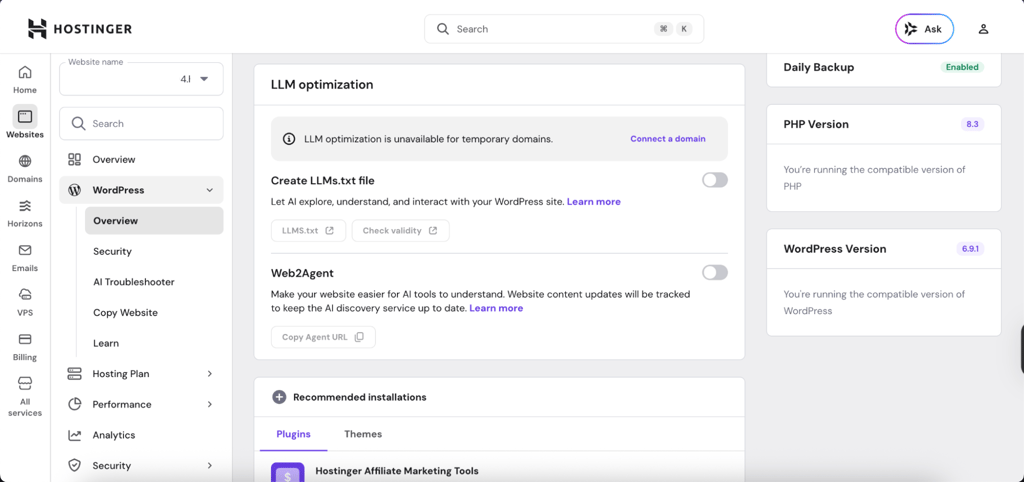Click the Daily Backup Enabled badge
This screenshot has width=1024, height=482.
(x=962, y=67)
